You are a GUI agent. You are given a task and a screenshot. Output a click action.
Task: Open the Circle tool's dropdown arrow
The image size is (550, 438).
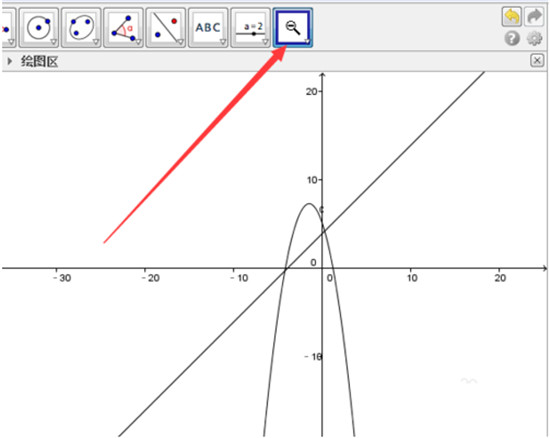pos(53,42)
